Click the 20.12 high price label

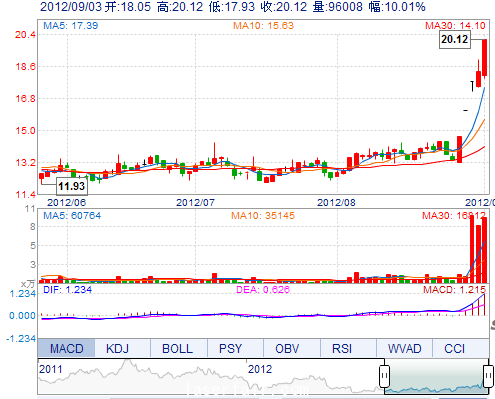click(x=455, y=39)
